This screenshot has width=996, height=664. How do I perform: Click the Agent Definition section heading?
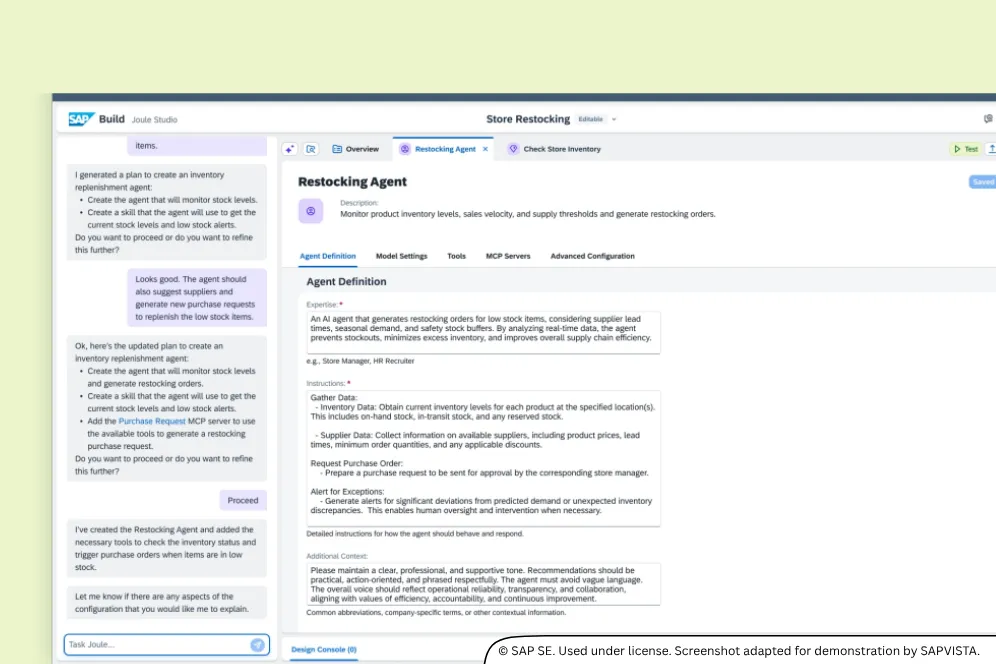(x=346, y=281)
